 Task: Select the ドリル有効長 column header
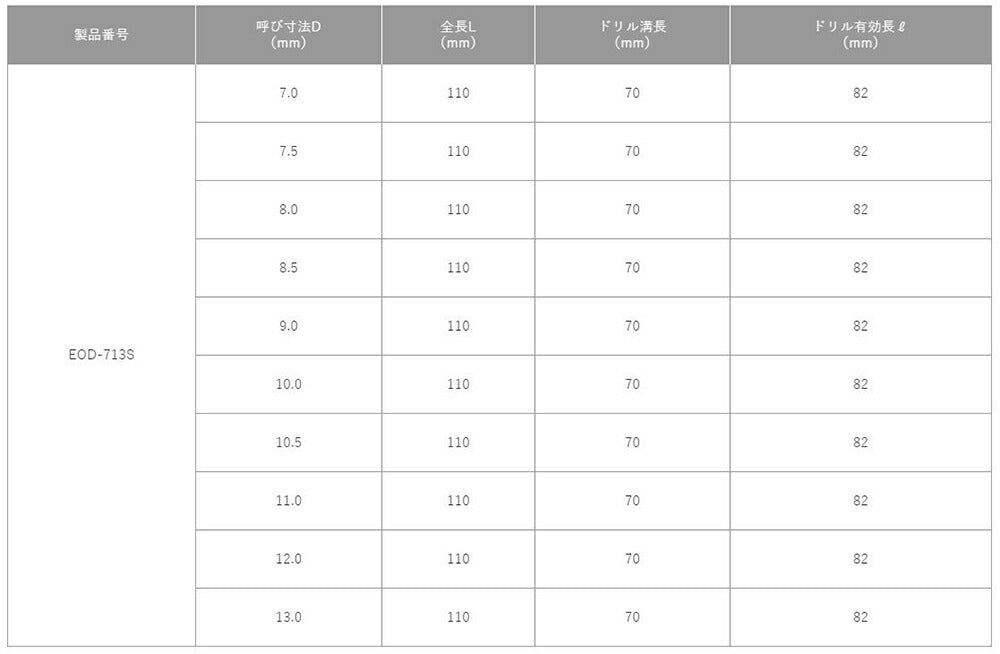coord(861,34)
